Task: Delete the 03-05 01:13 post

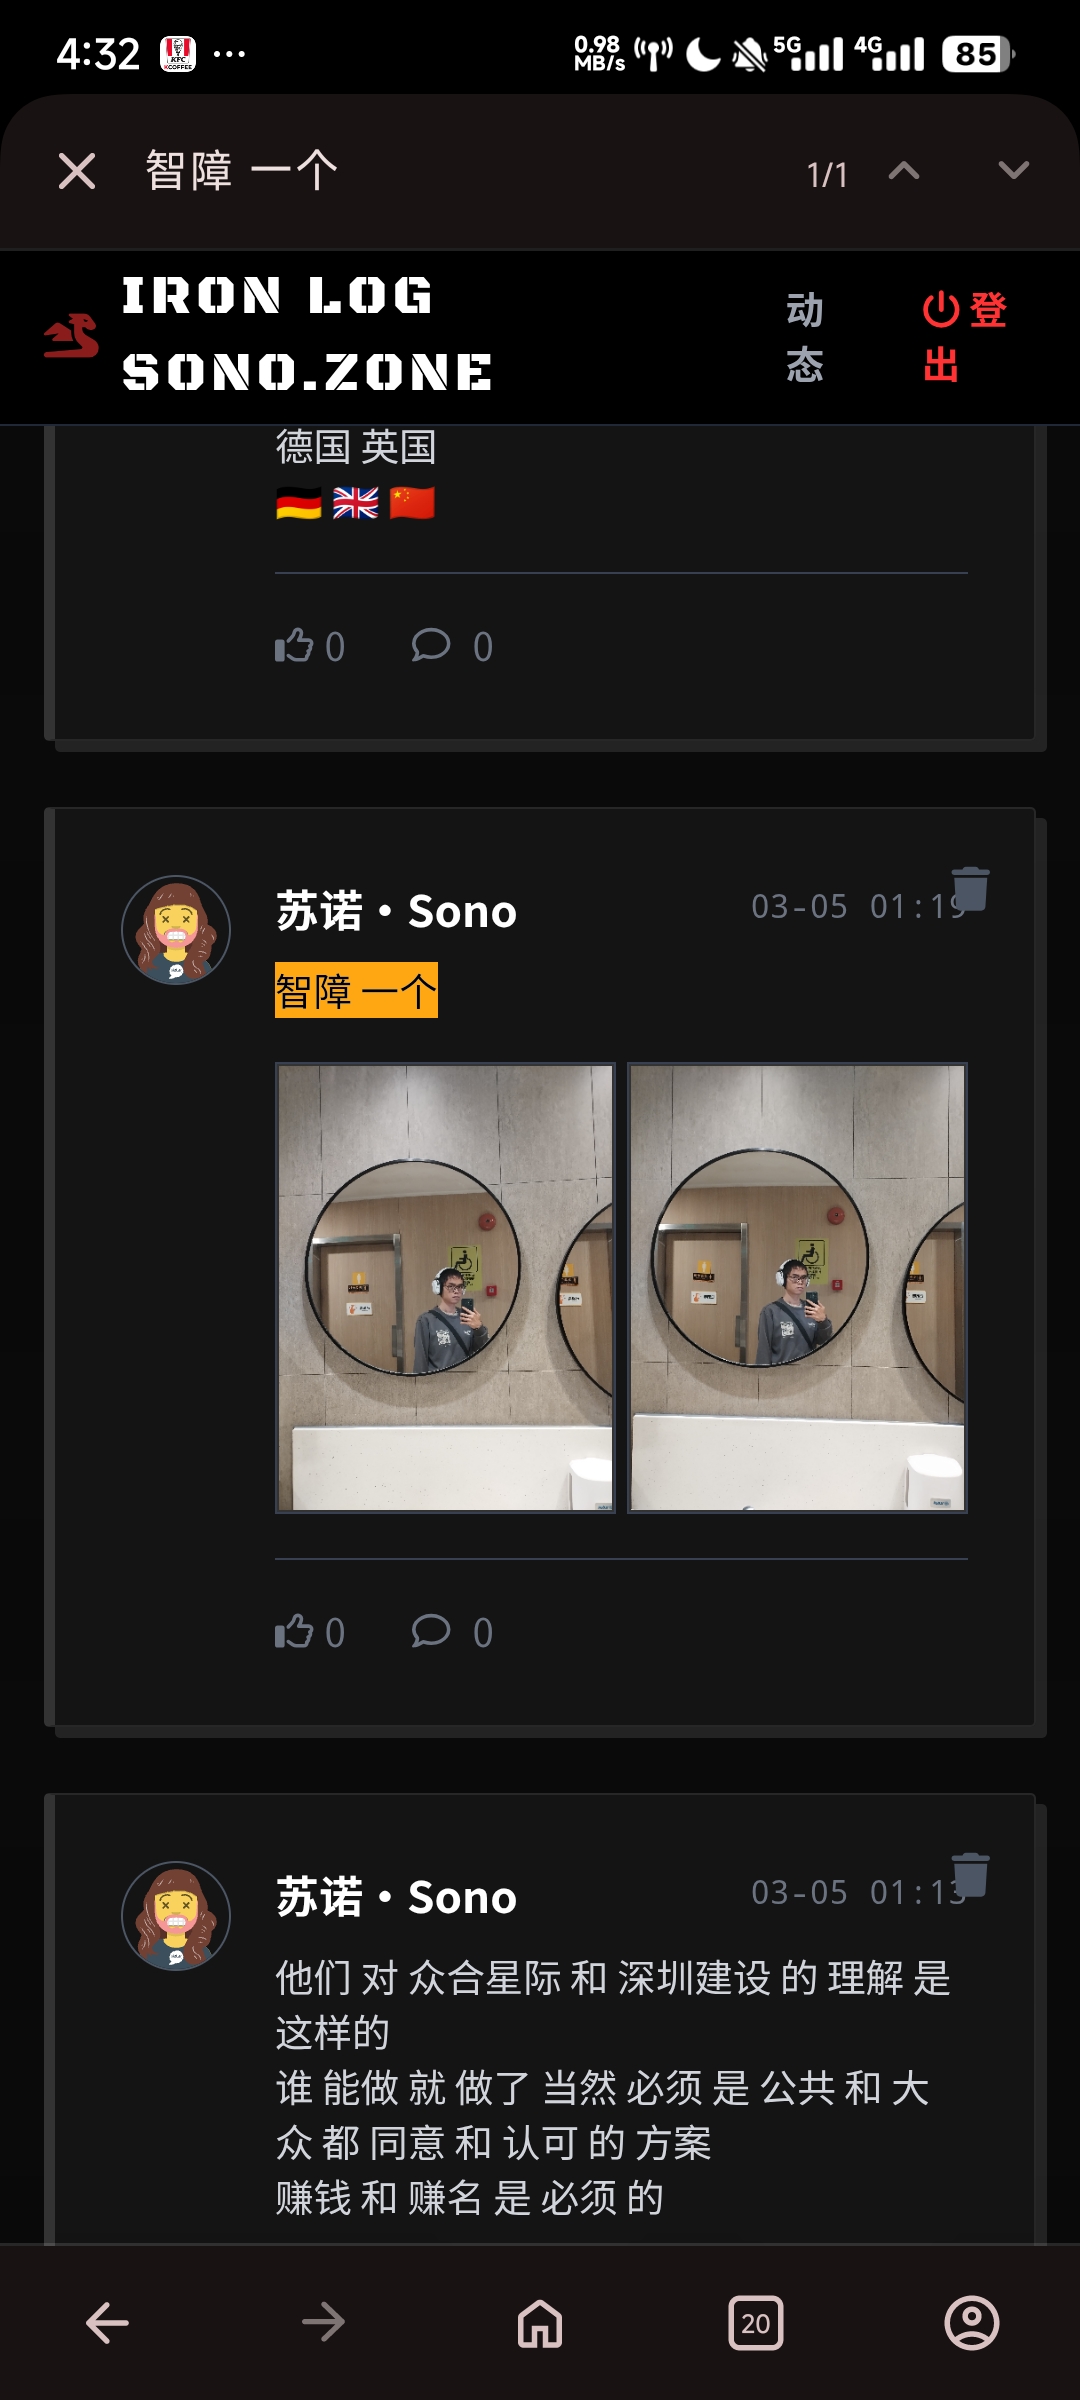Action: 970,1875
